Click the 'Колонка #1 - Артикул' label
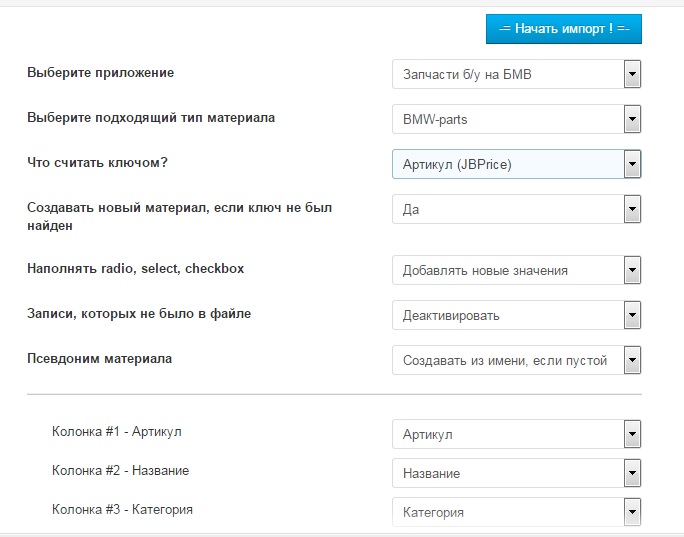 pyautogui.click(x=117, y=432)
